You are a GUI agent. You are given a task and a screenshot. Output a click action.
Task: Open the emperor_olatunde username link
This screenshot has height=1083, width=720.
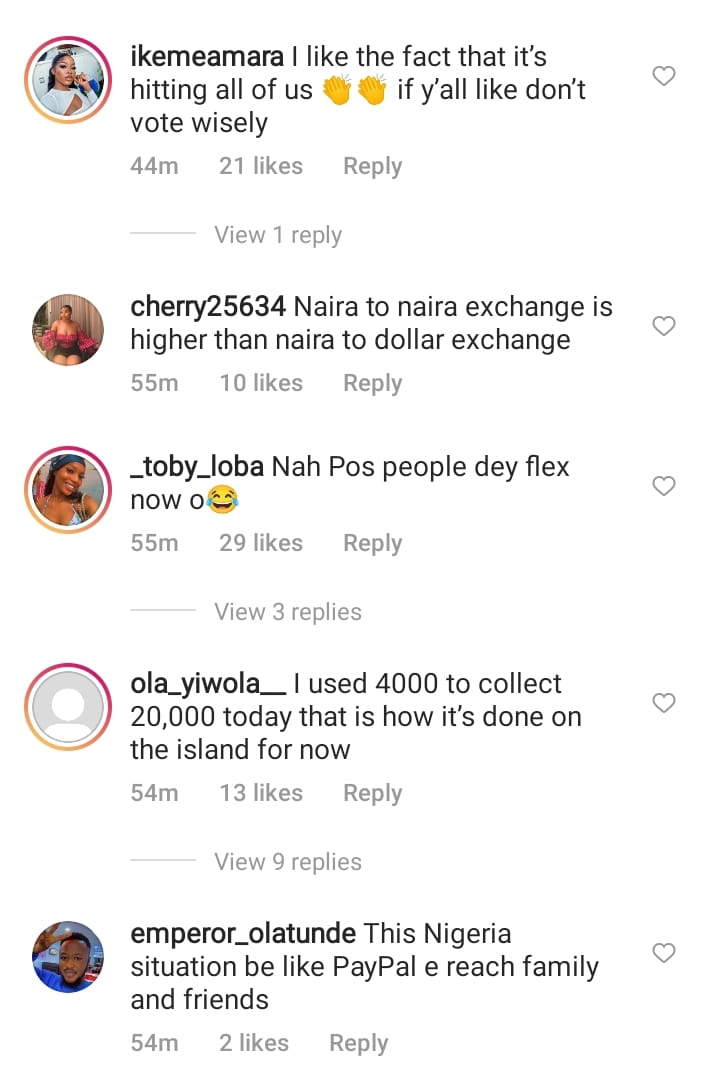(x=243, y=934)
